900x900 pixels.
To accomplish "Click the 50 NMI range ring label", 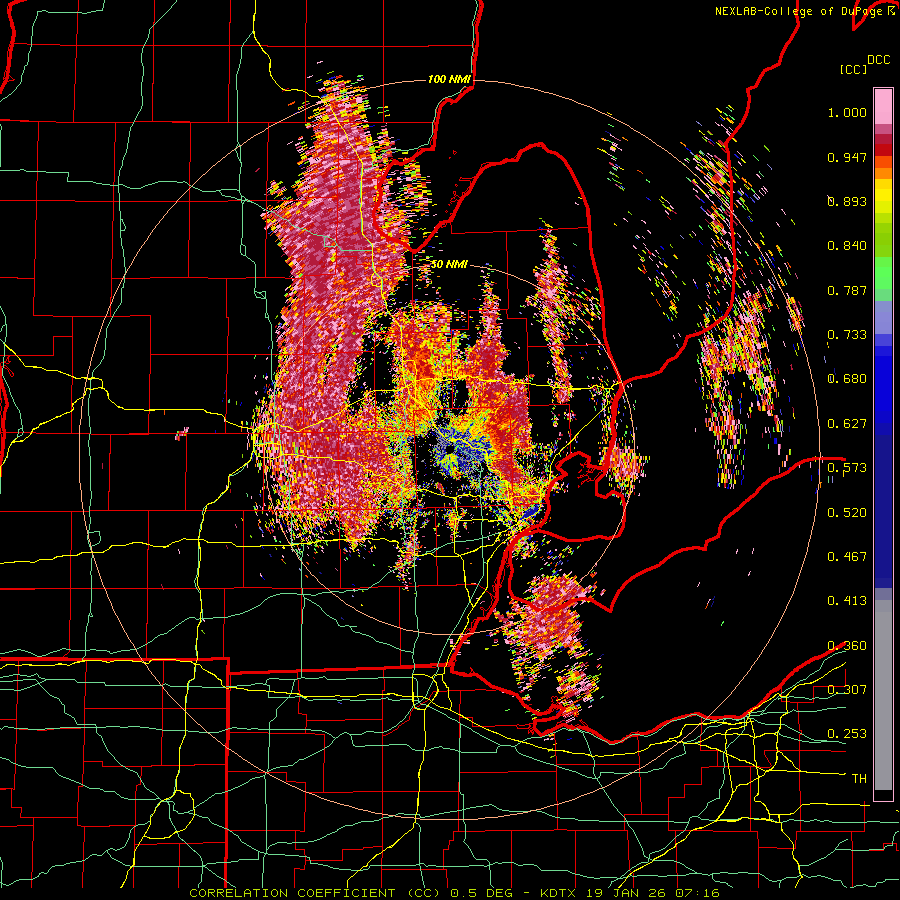I will tap(449, 264).
